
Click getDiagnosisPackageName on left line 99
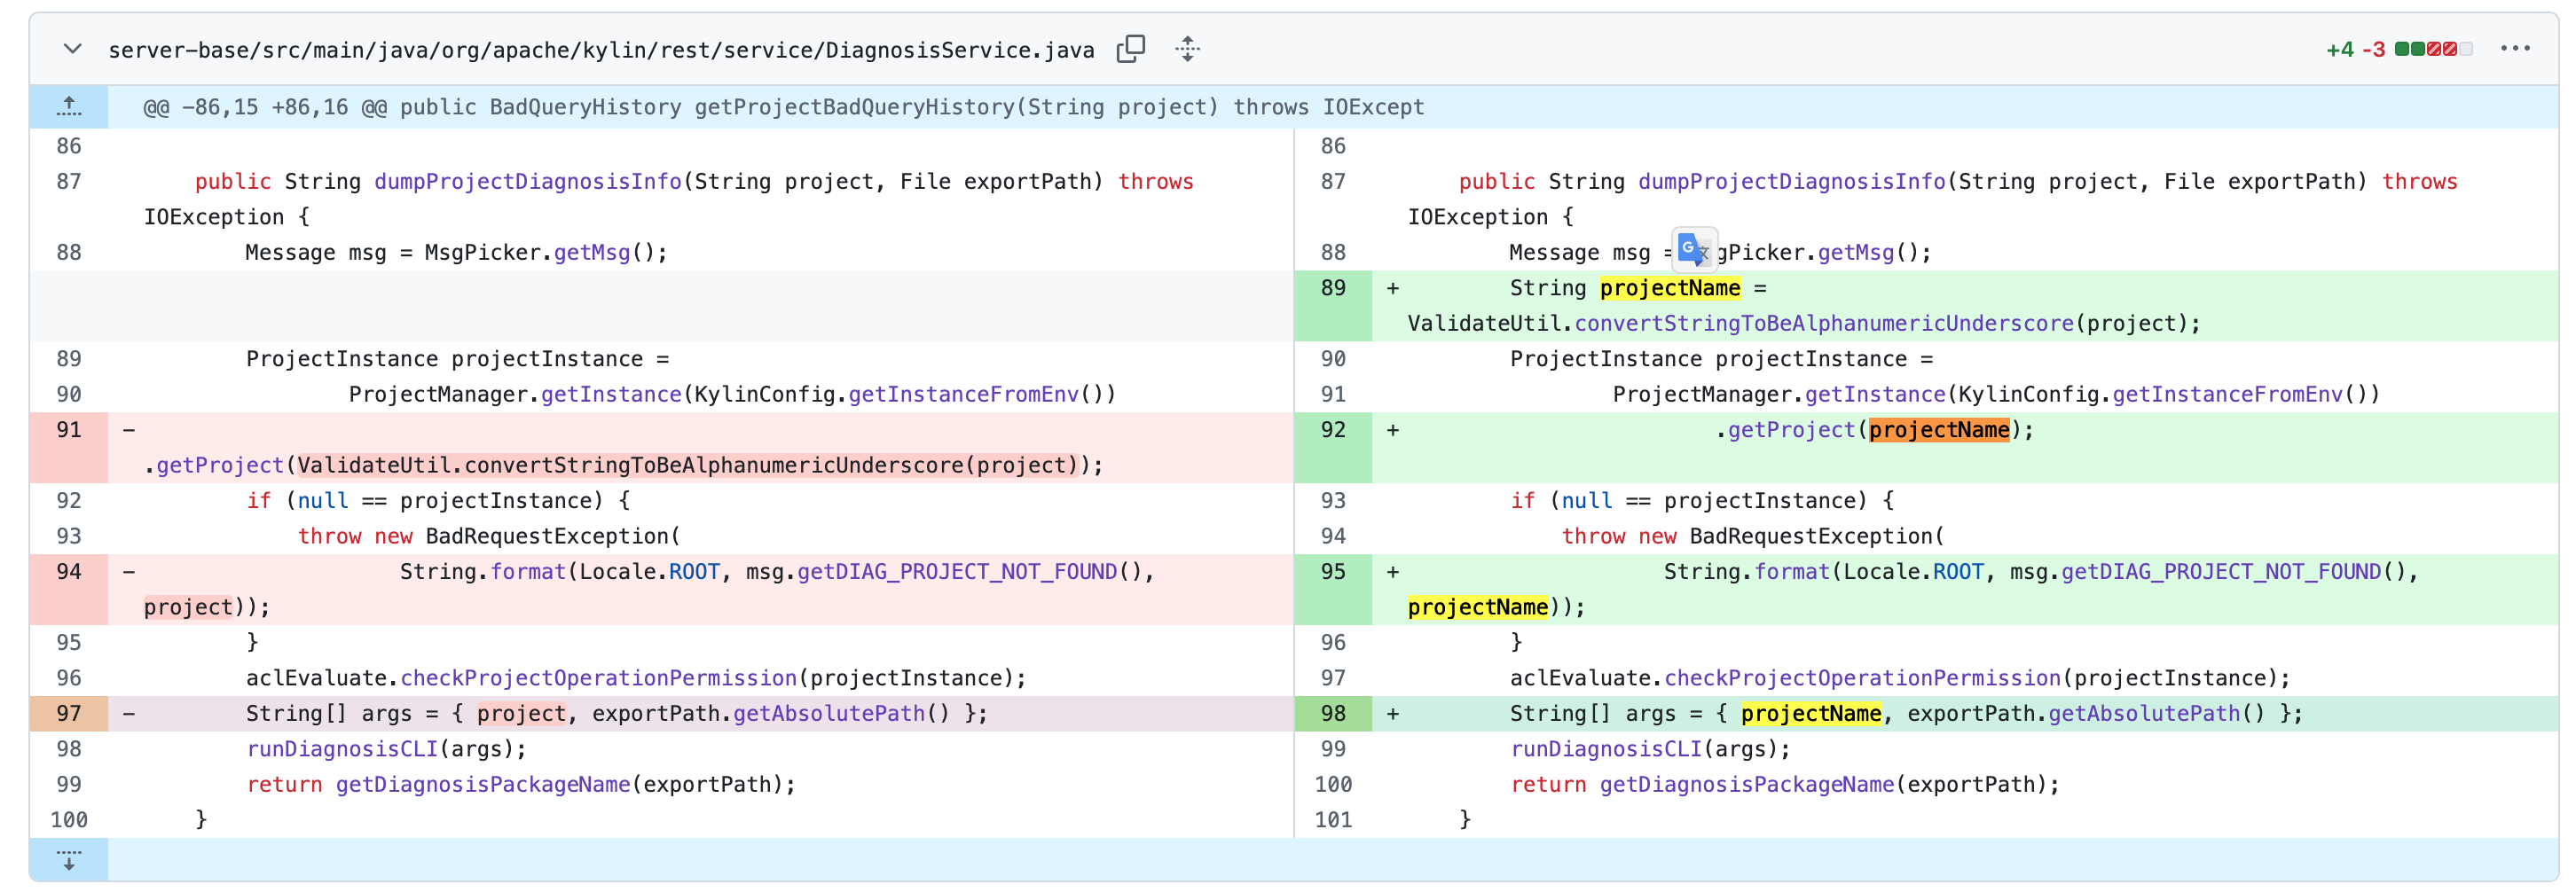pyautogui.click(x=483, y=785)
